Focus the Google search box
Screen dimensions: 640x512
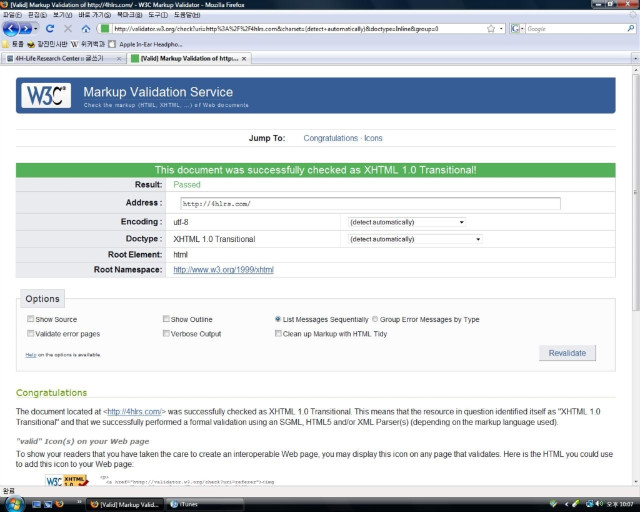576,29
